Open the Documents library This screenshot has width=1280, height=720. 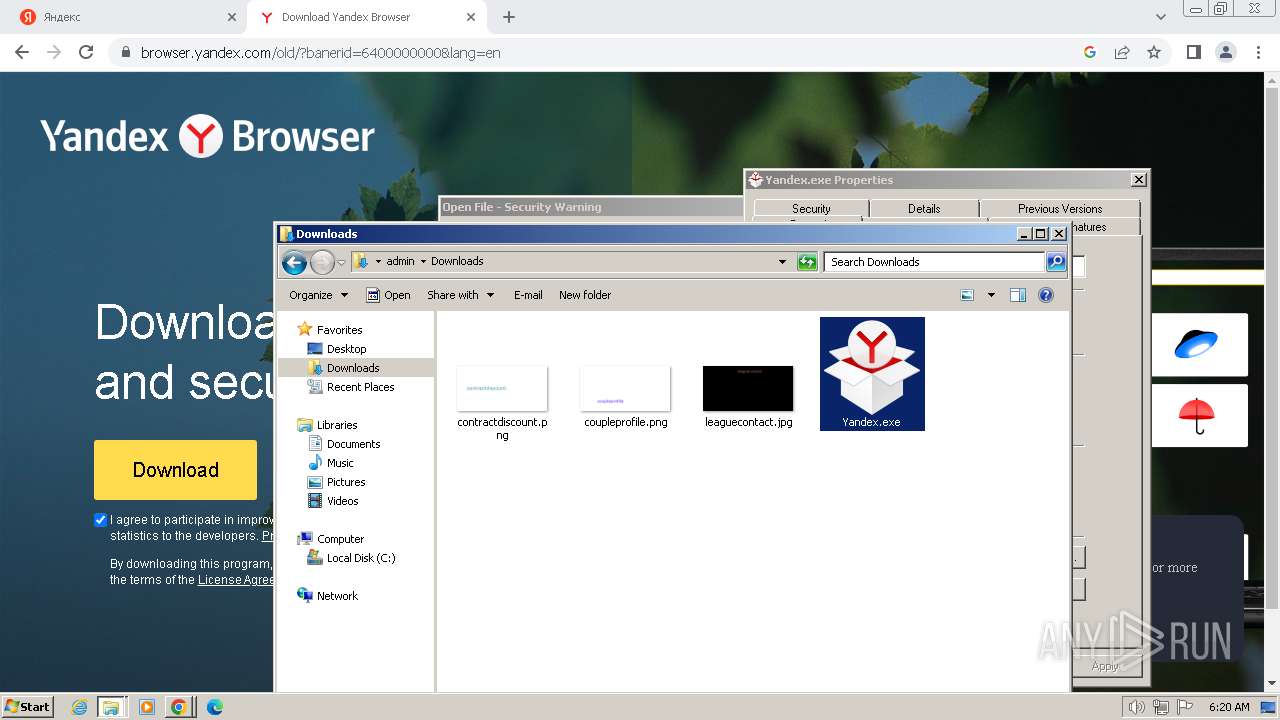point(353,444)
